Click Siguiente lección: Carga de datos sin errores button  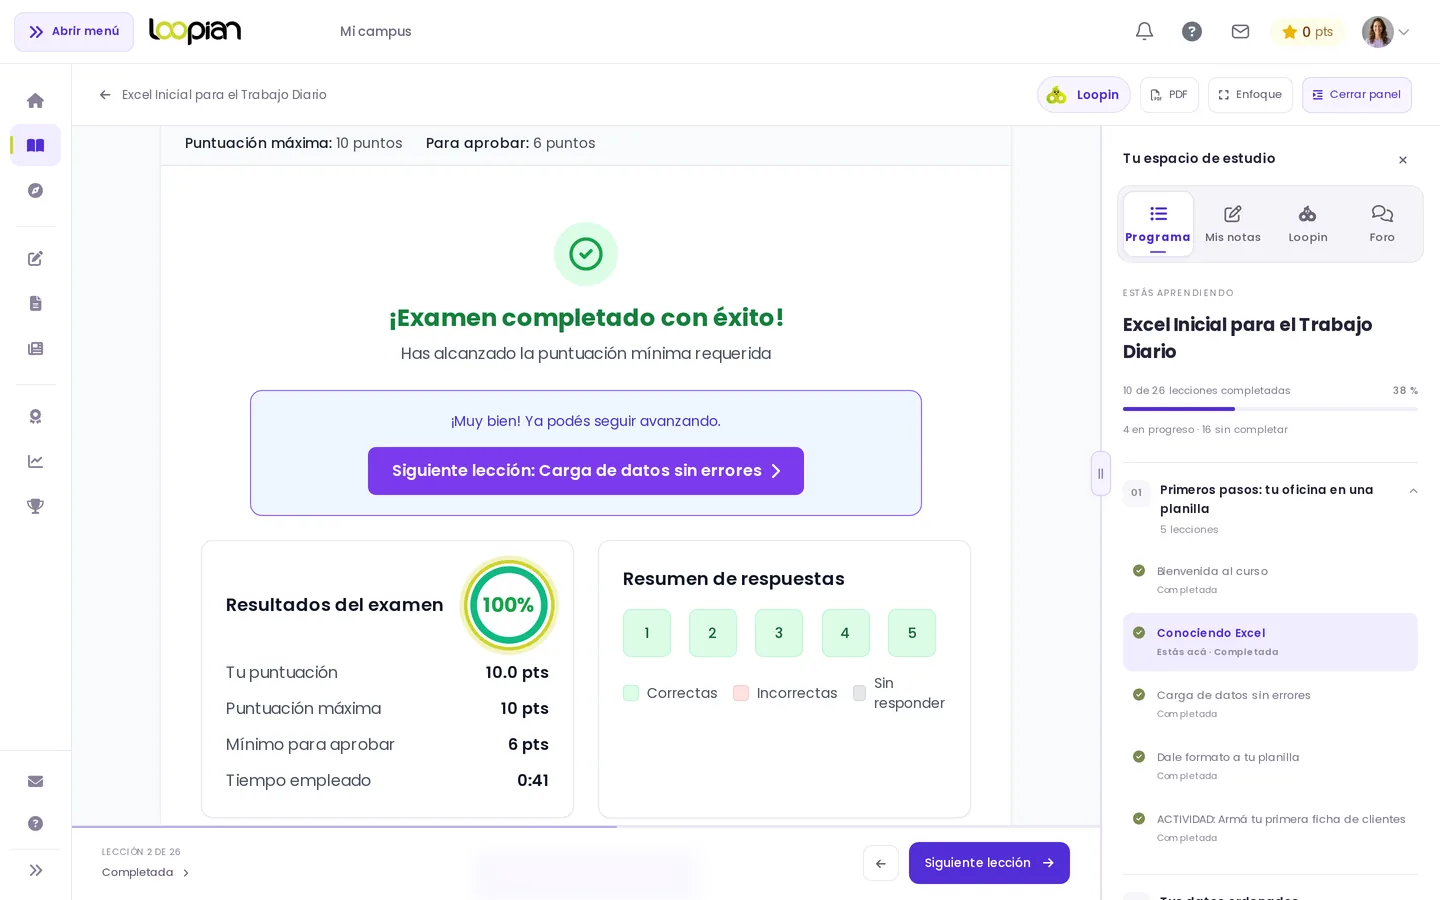(586, 471)
